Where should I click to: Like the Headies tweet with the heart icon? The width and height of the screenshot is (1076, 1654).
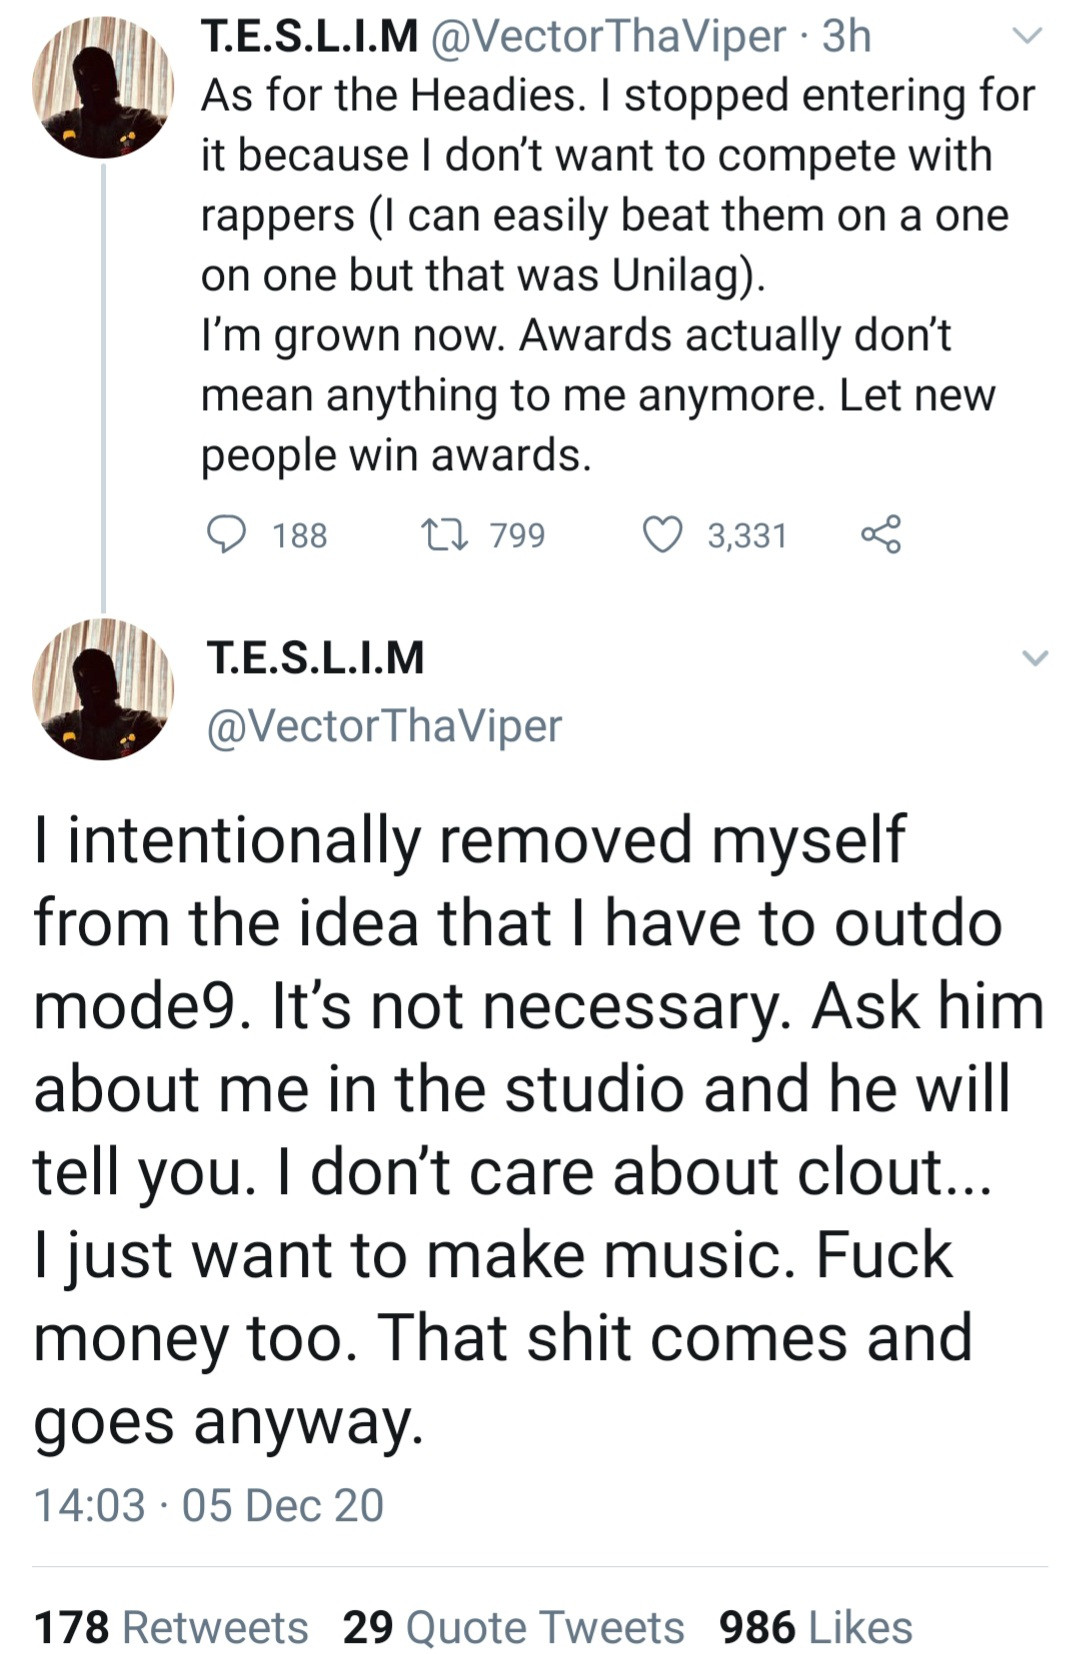(661, 534)
